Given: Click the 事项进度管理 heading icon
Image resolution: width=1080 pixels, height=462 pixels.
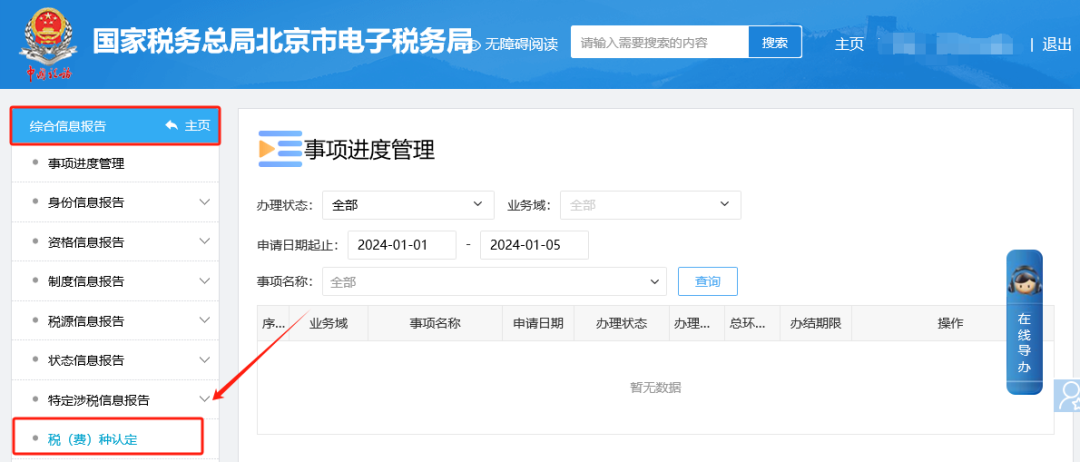Looking at the screenshot, I should [x=280, y=149].
